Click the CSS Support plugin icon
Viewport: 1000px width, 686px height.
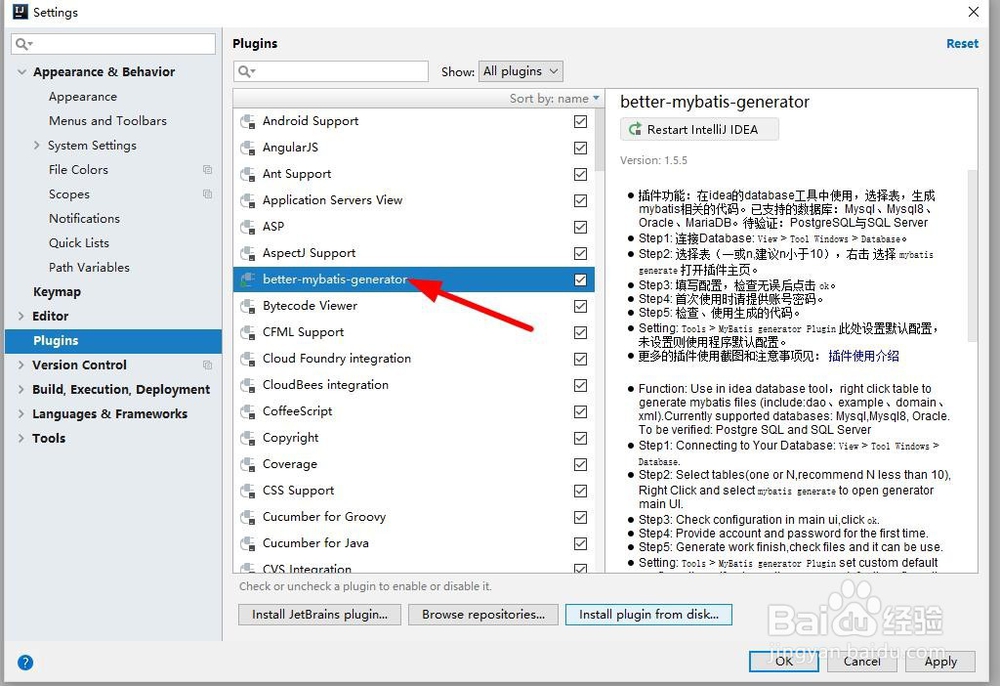(247, 491)
